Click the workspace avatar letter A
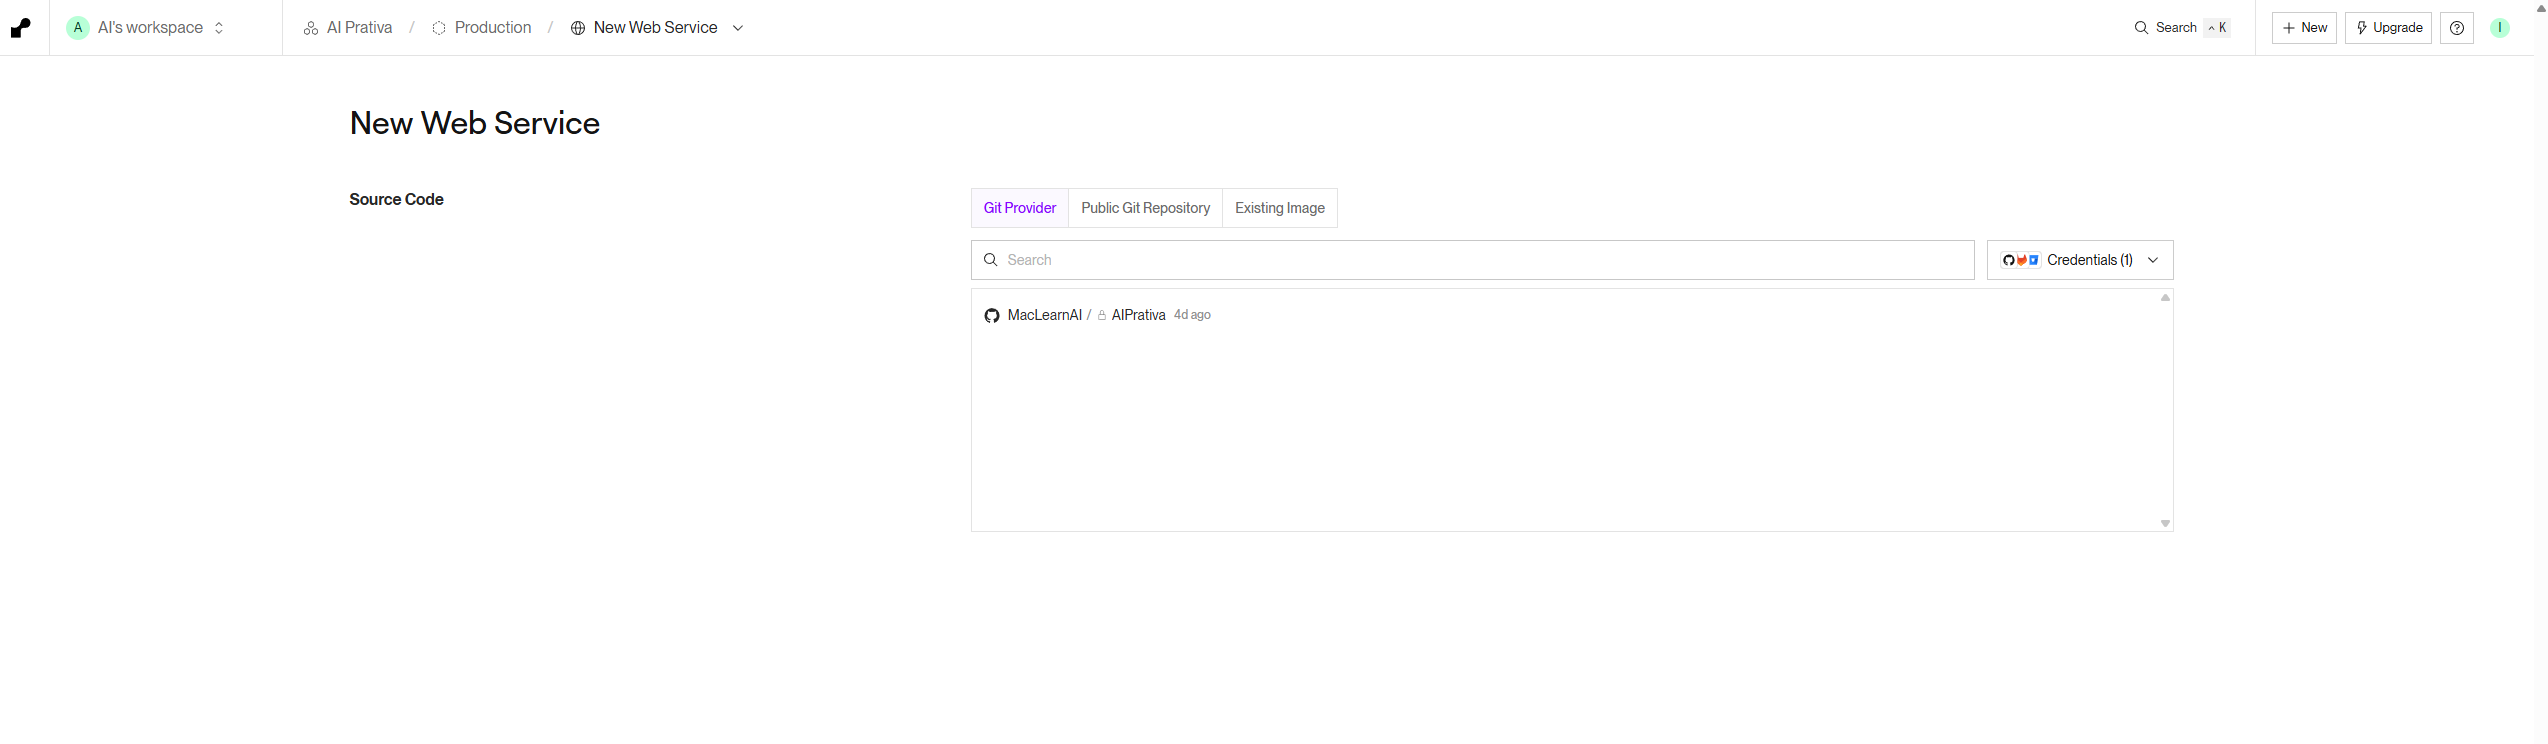Viewport: 2548px width, 744px height. pos(78,28)
